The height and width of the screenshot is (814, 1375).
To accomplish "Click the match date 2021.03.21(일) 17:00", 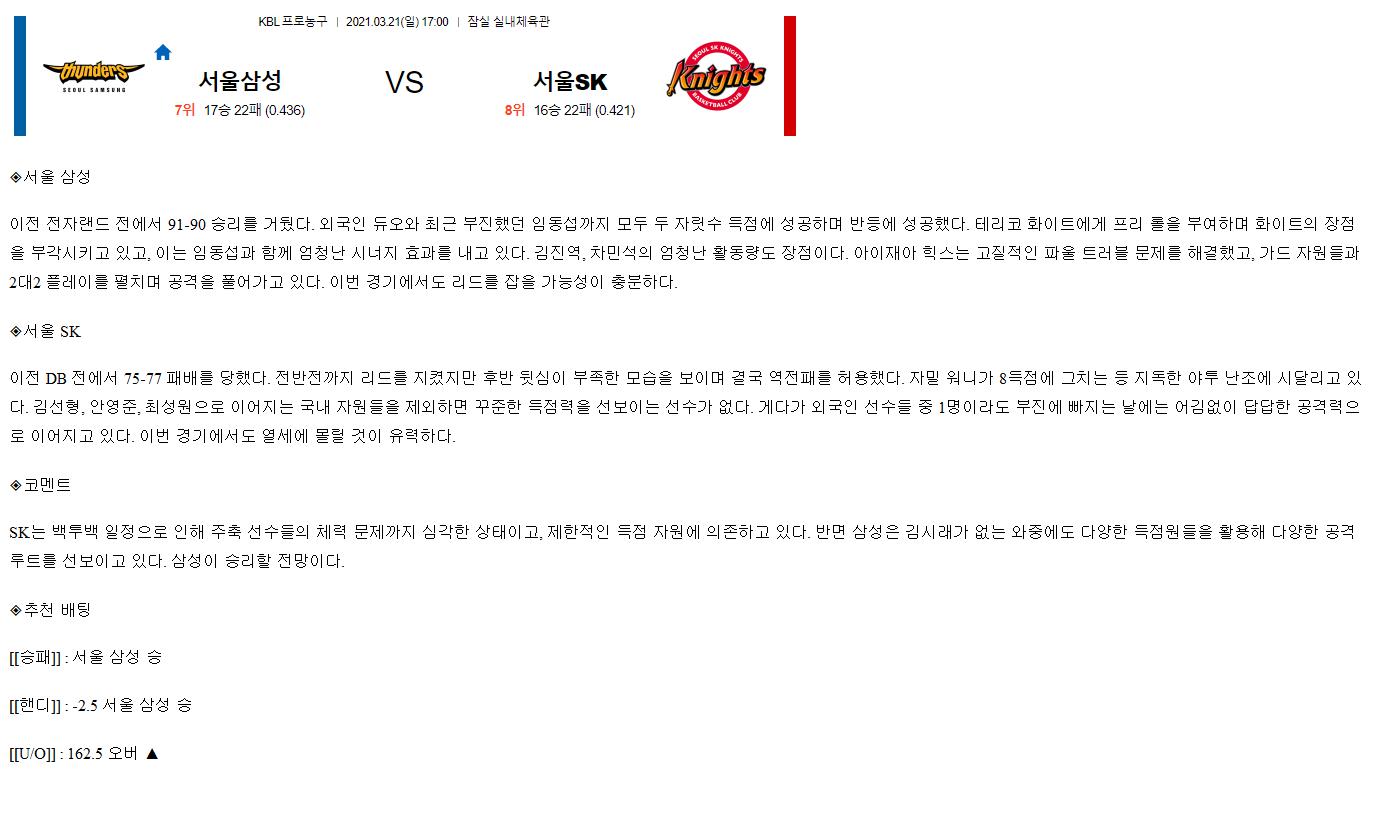I will click(x=397, y=22).
